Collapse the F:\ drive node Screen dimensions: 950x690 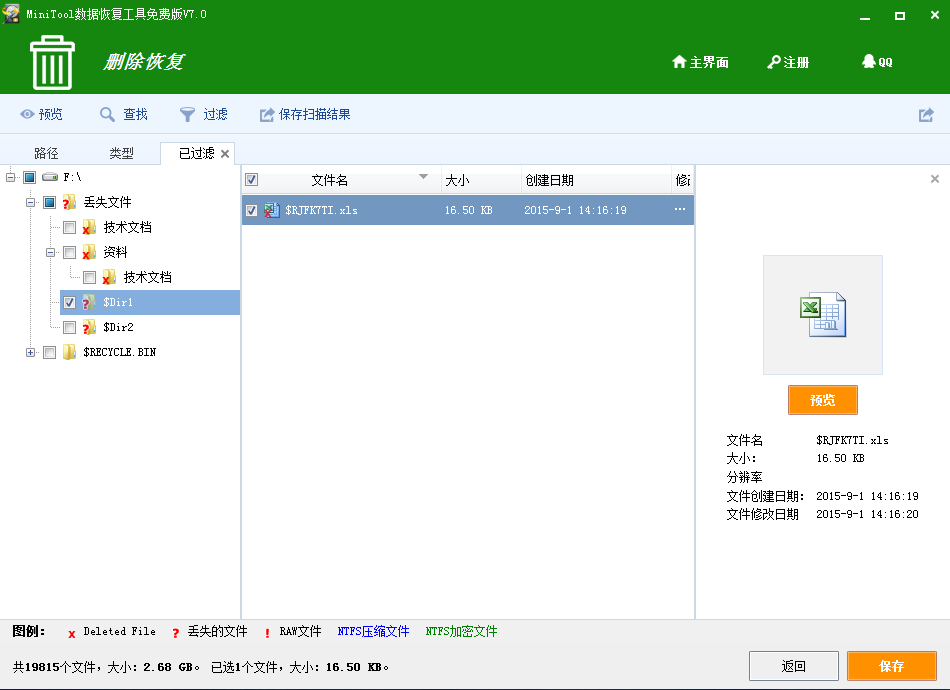pos(10,177)
